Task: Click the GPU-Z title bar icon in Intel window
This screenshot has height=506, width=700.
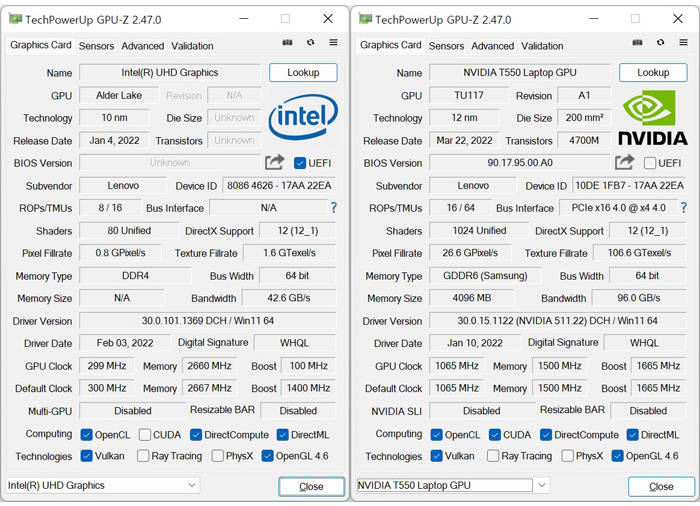Action: [x=16, y=19]
